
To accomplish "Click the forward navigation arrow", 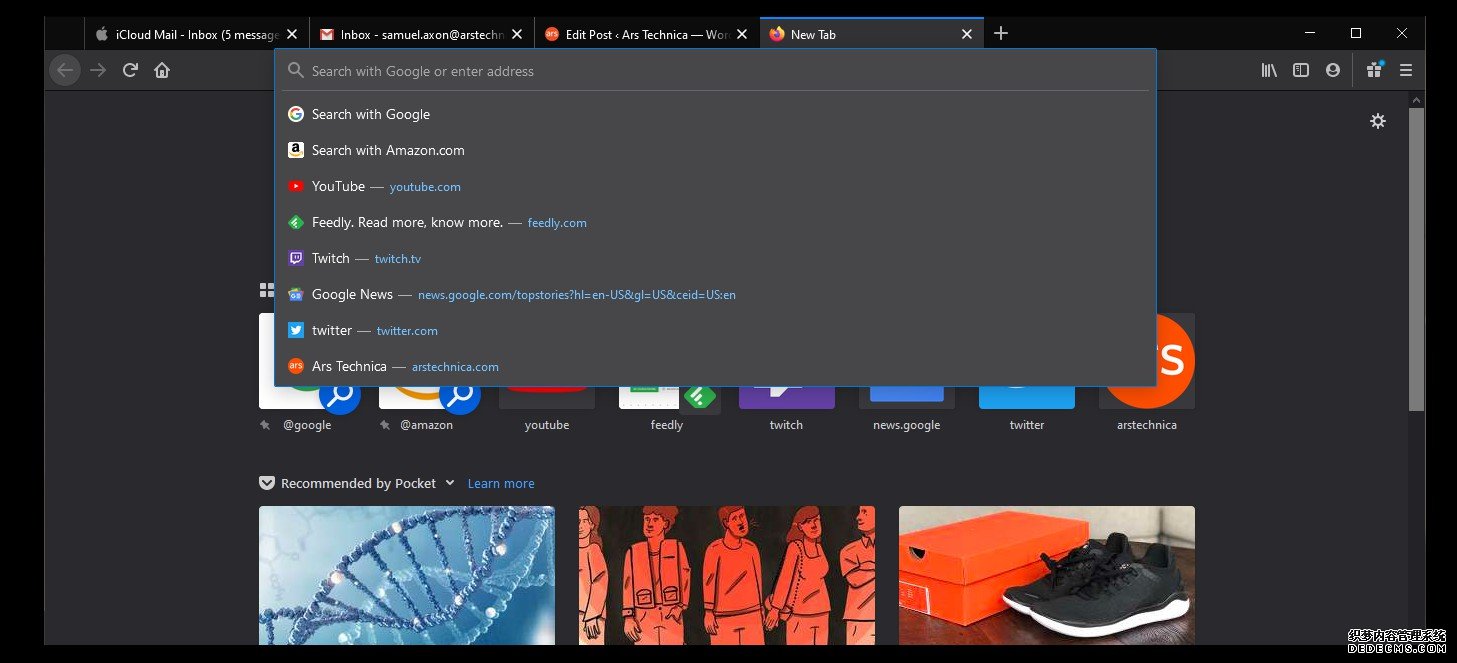I will (x=98, y=70).
